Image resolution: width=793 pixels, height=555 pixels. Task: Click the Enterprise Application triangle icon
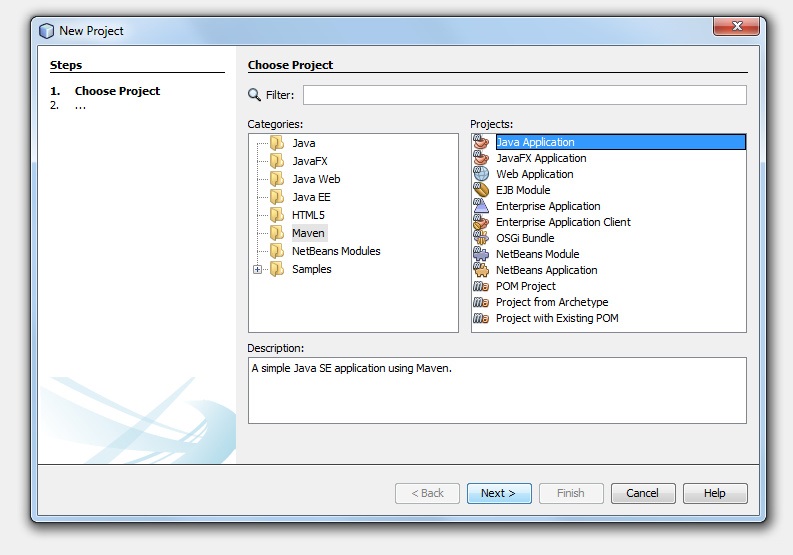481,206
